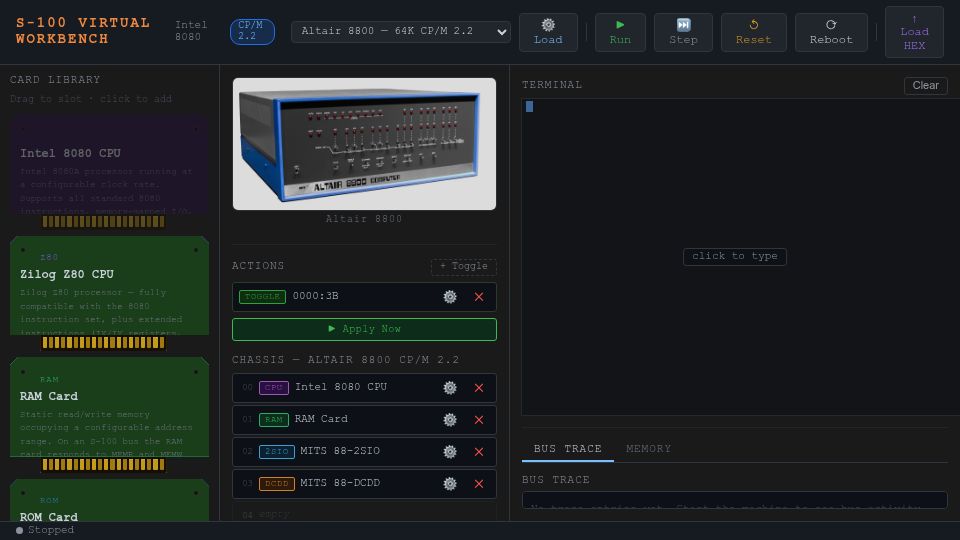Remove MITS 88-DCDD from chassis
Screen dimensions: 960x540
[x=479, y=484]
